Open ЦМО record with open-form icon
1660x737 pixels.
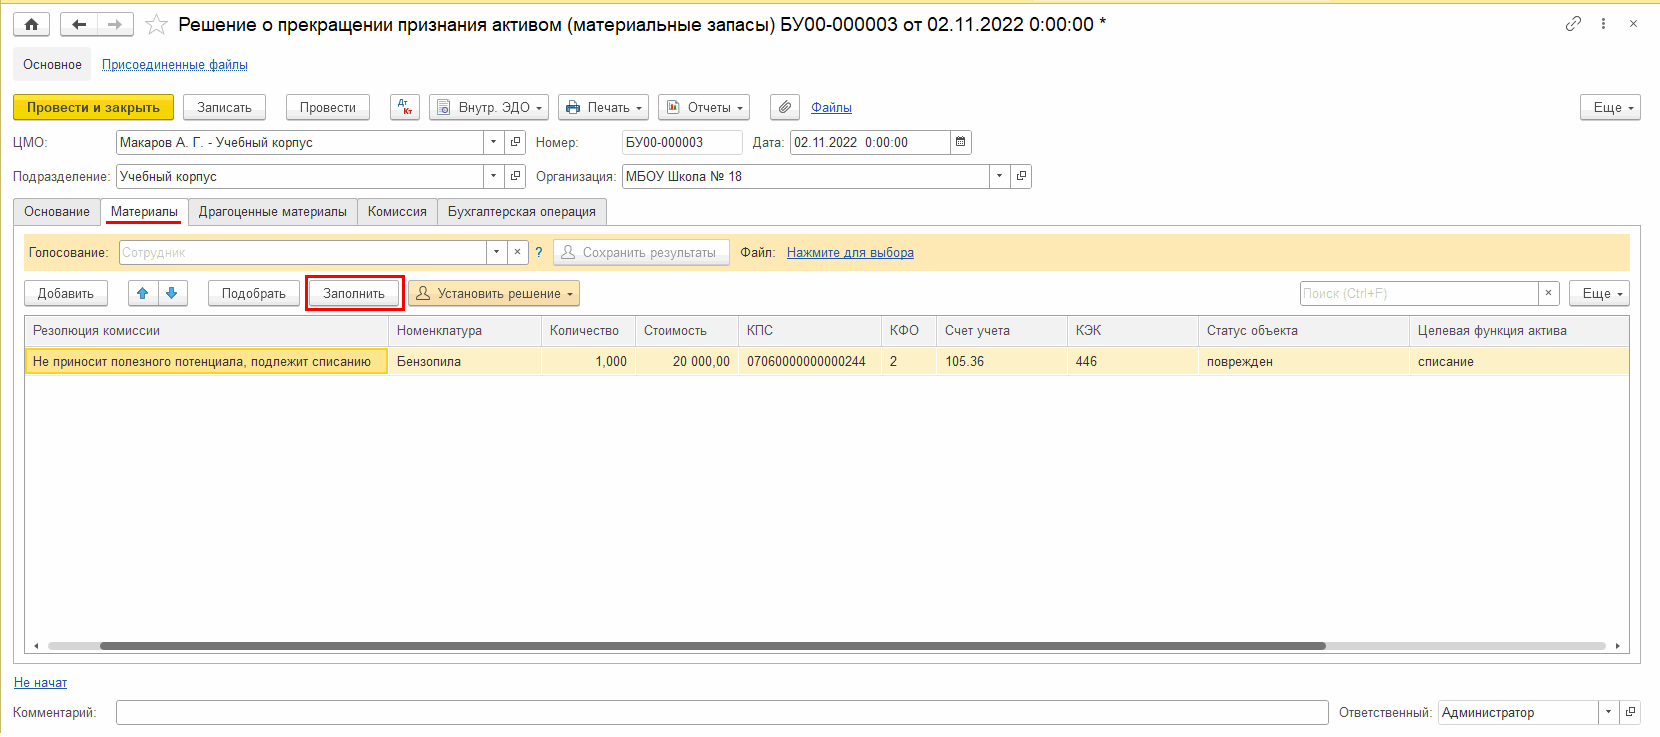515,142
